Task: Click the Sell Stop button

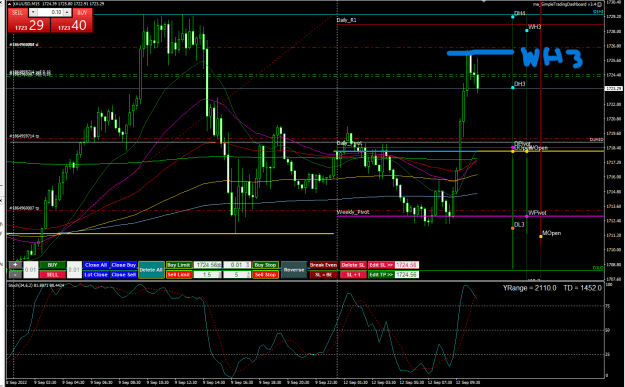Action: coord(265,275)
